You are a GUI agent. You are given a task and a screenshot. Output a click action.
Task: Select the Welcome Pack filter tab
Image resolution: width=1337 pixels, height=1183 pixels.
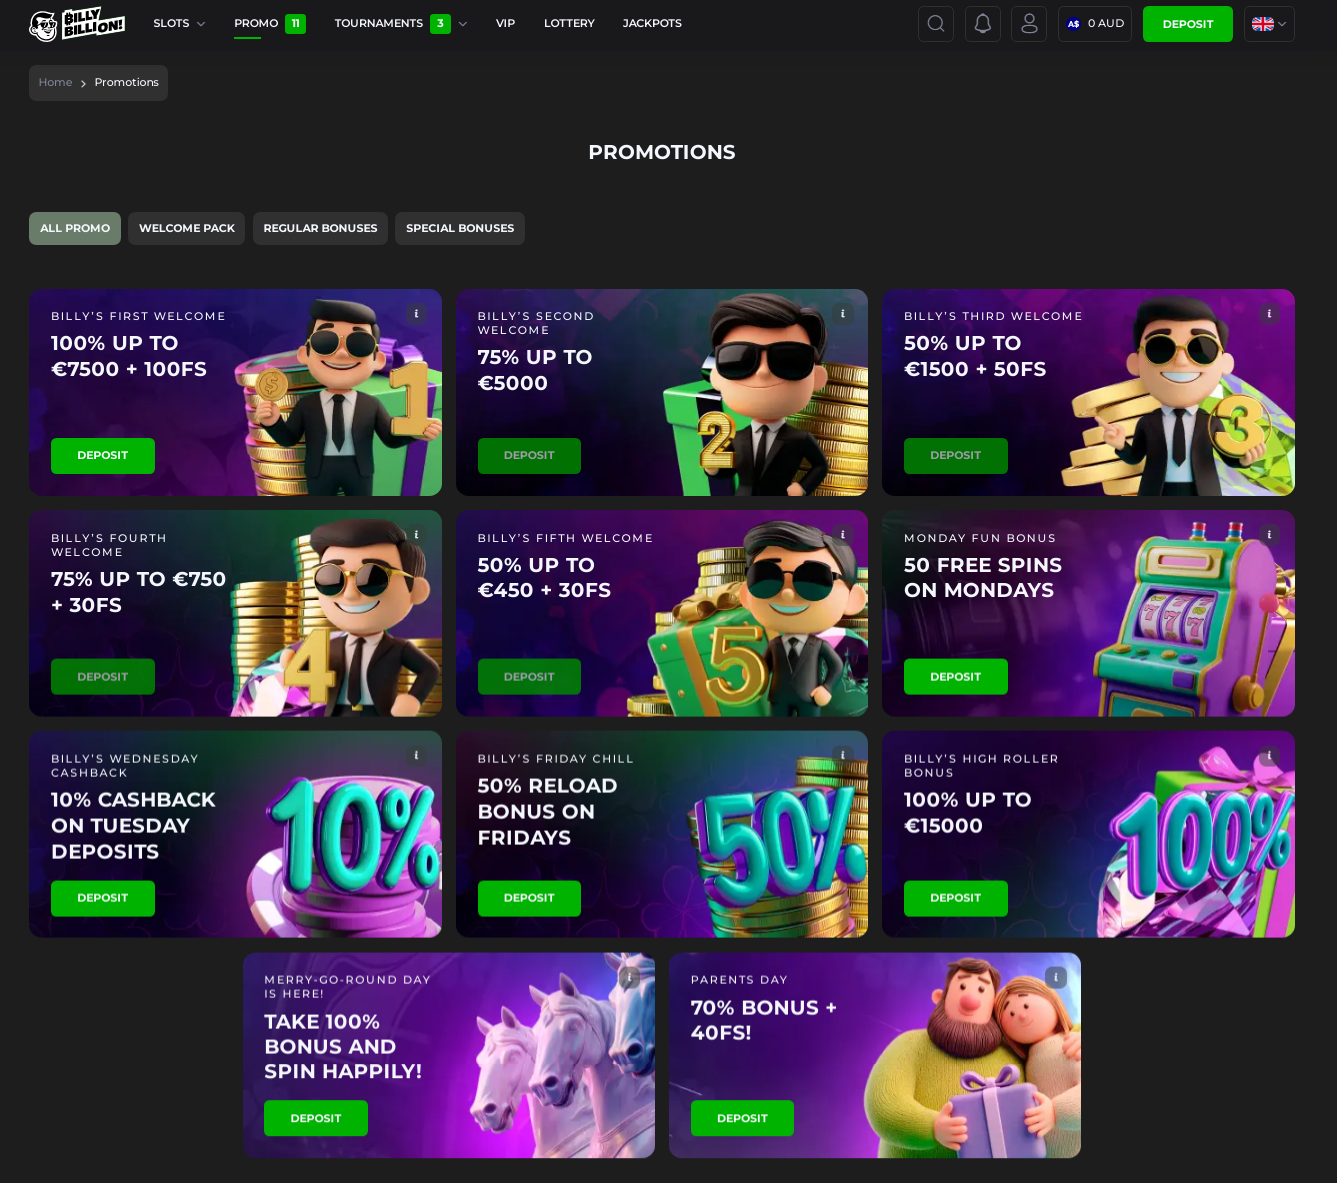[186, 228]
